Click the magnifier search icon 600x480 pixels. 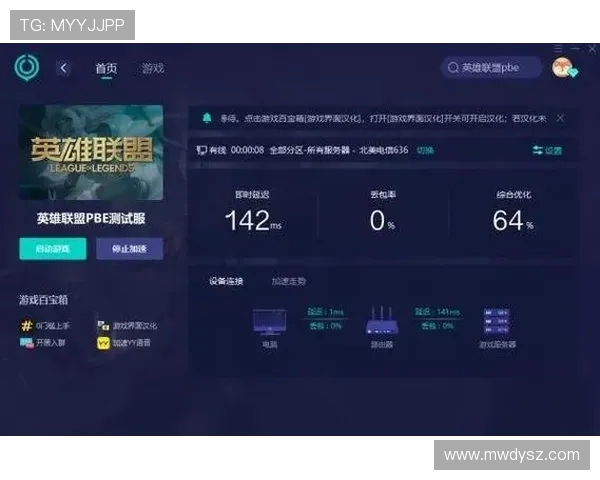click(453, 68)
